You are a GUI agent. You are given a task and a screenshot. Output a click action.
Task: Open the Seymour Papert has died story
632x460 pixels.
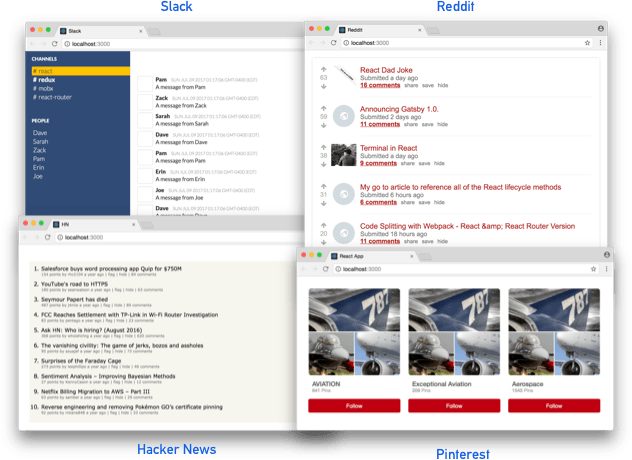(74, 300)
